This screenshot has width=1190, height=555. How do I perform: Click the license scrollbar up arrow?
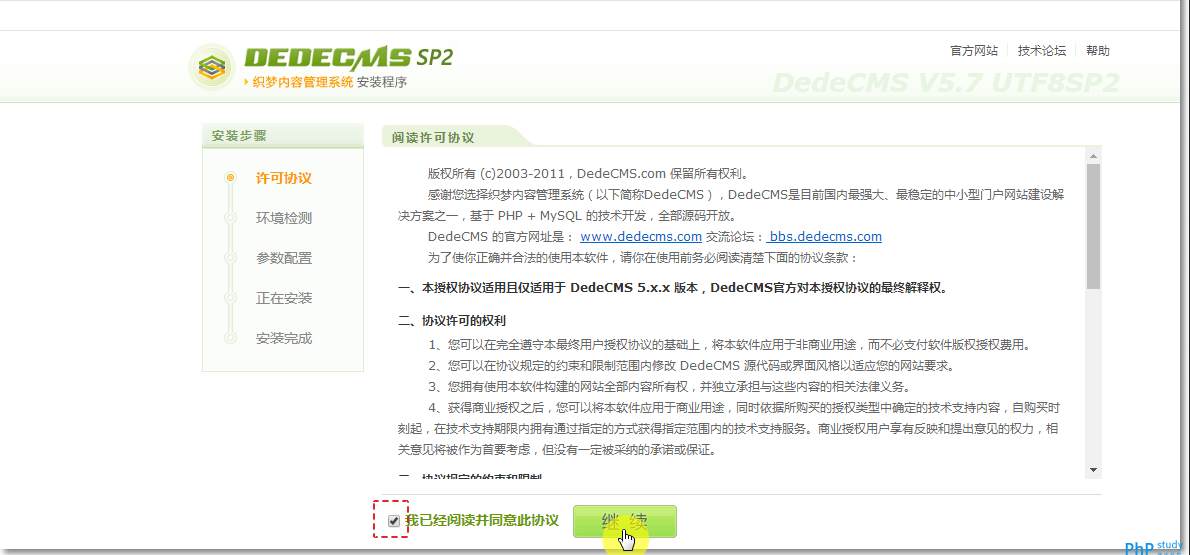[1093, 156]
